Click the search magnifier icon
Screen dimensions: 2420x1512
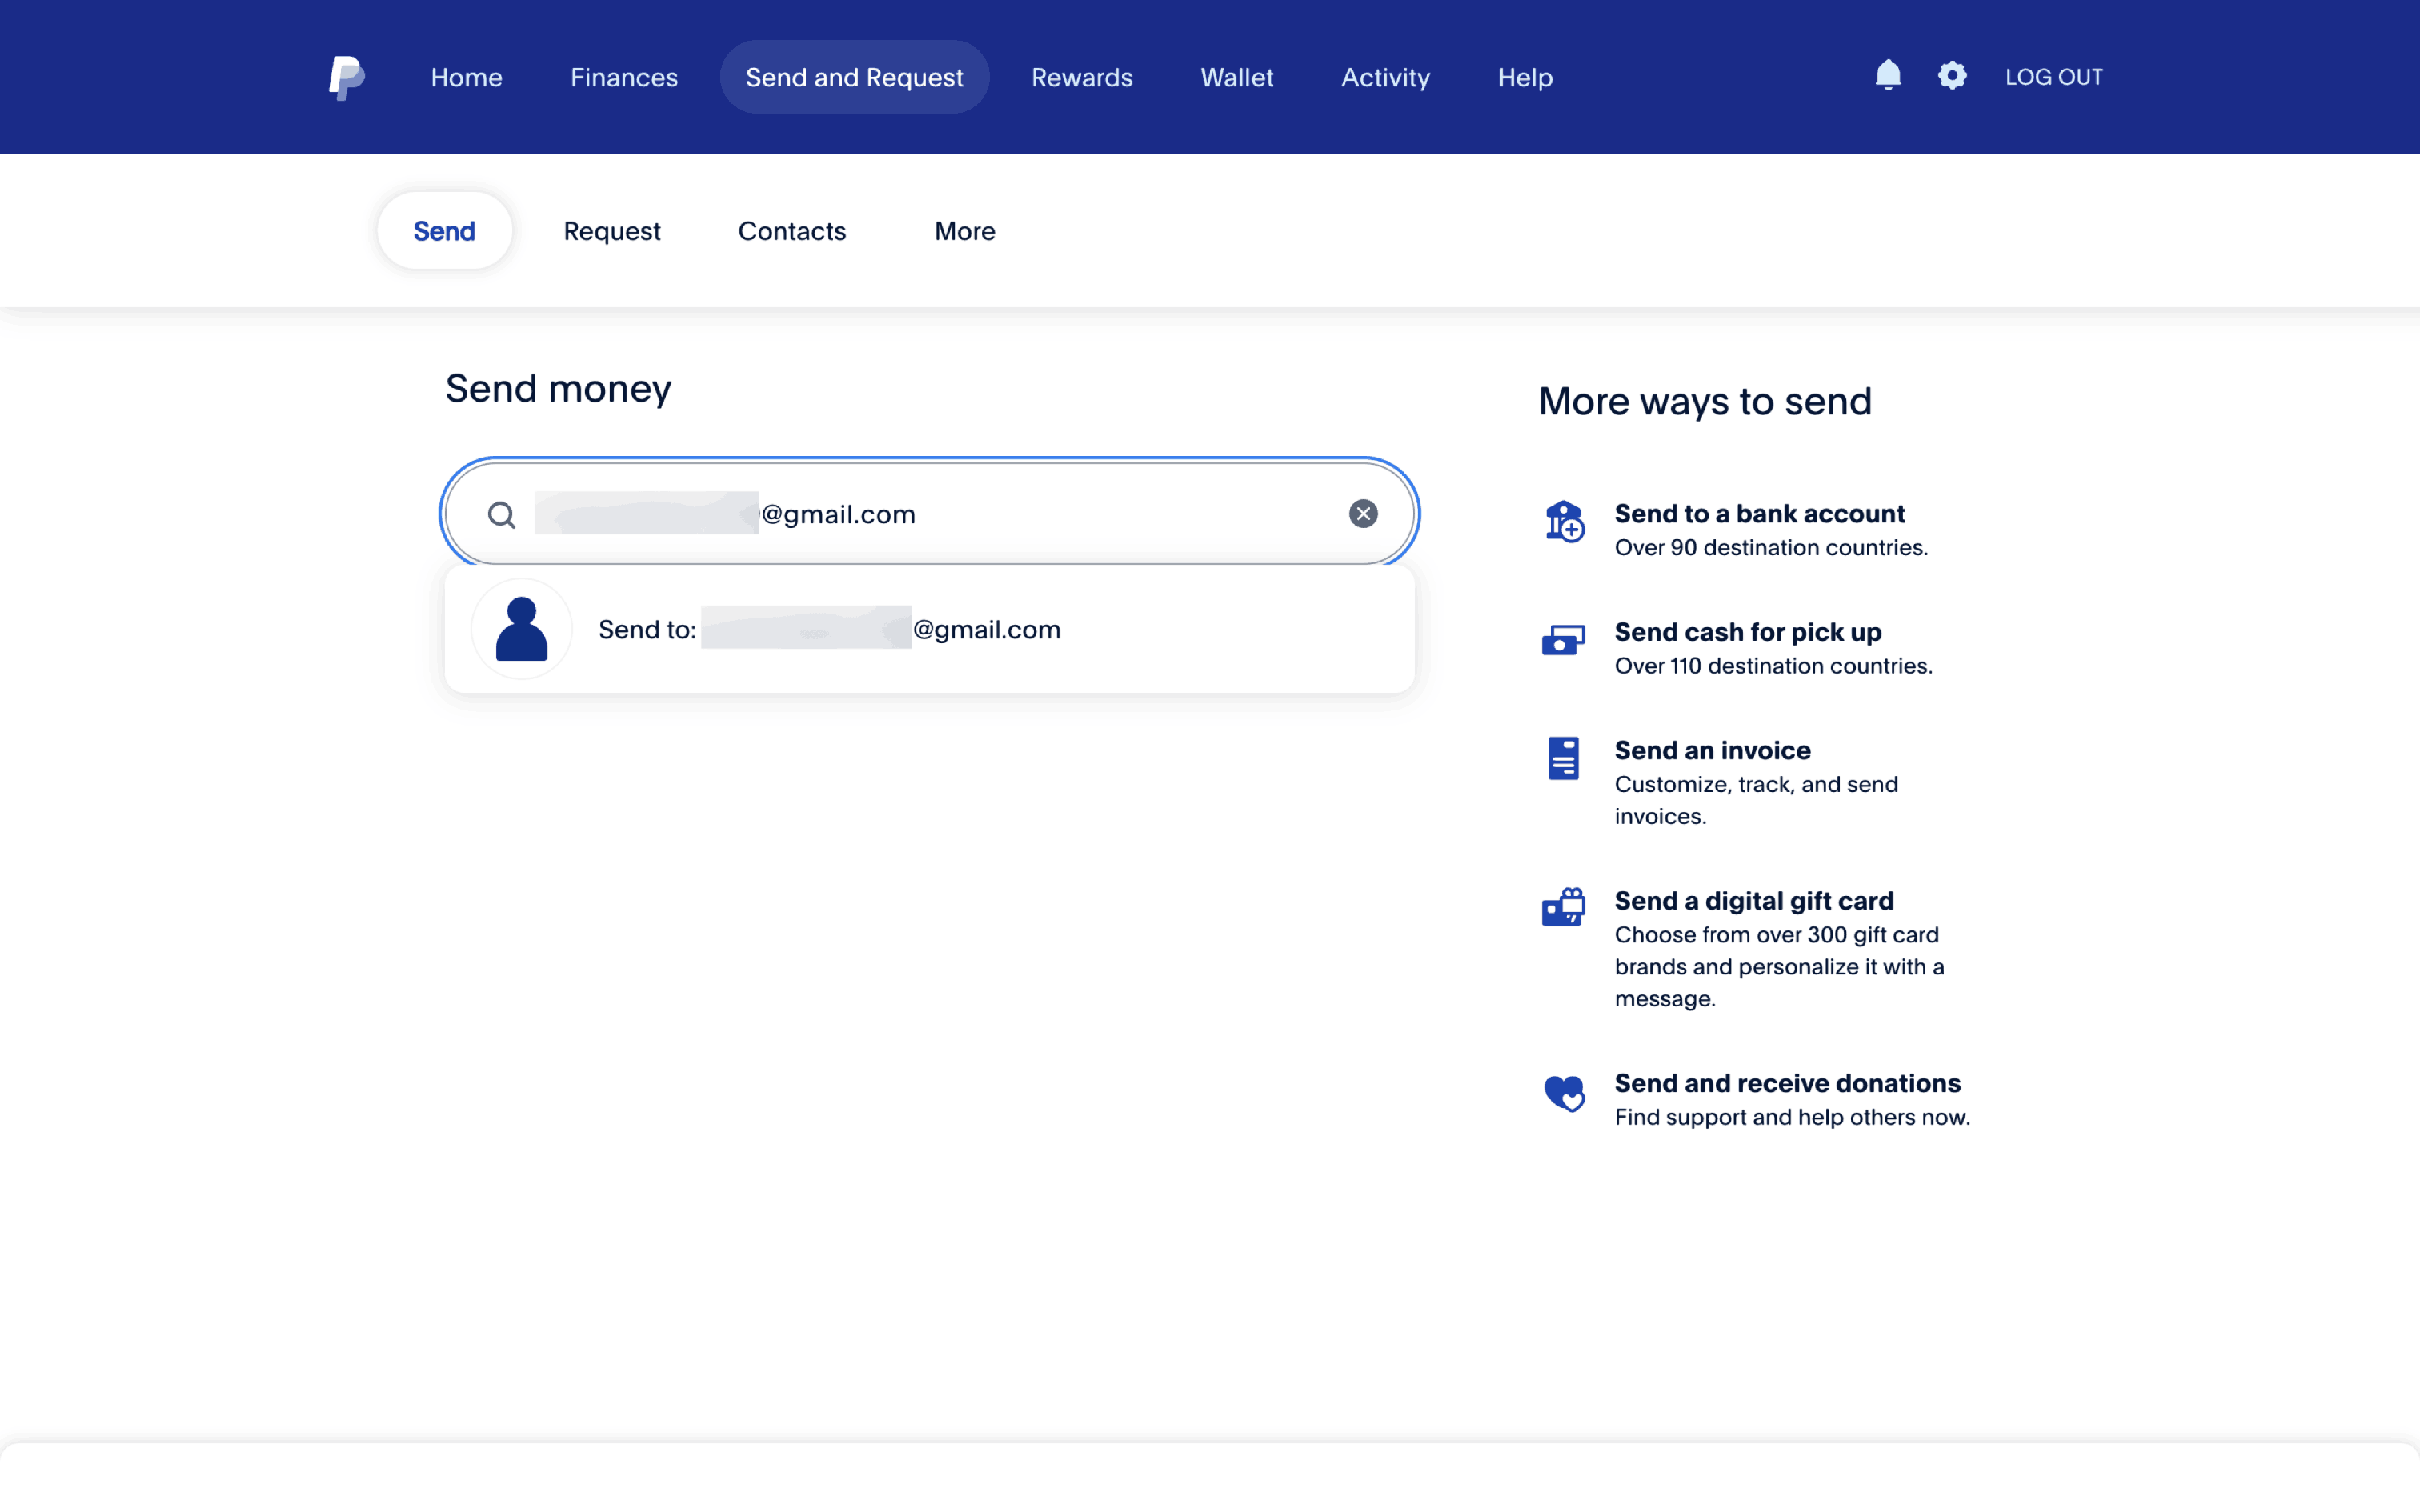[x=501, y=515]
